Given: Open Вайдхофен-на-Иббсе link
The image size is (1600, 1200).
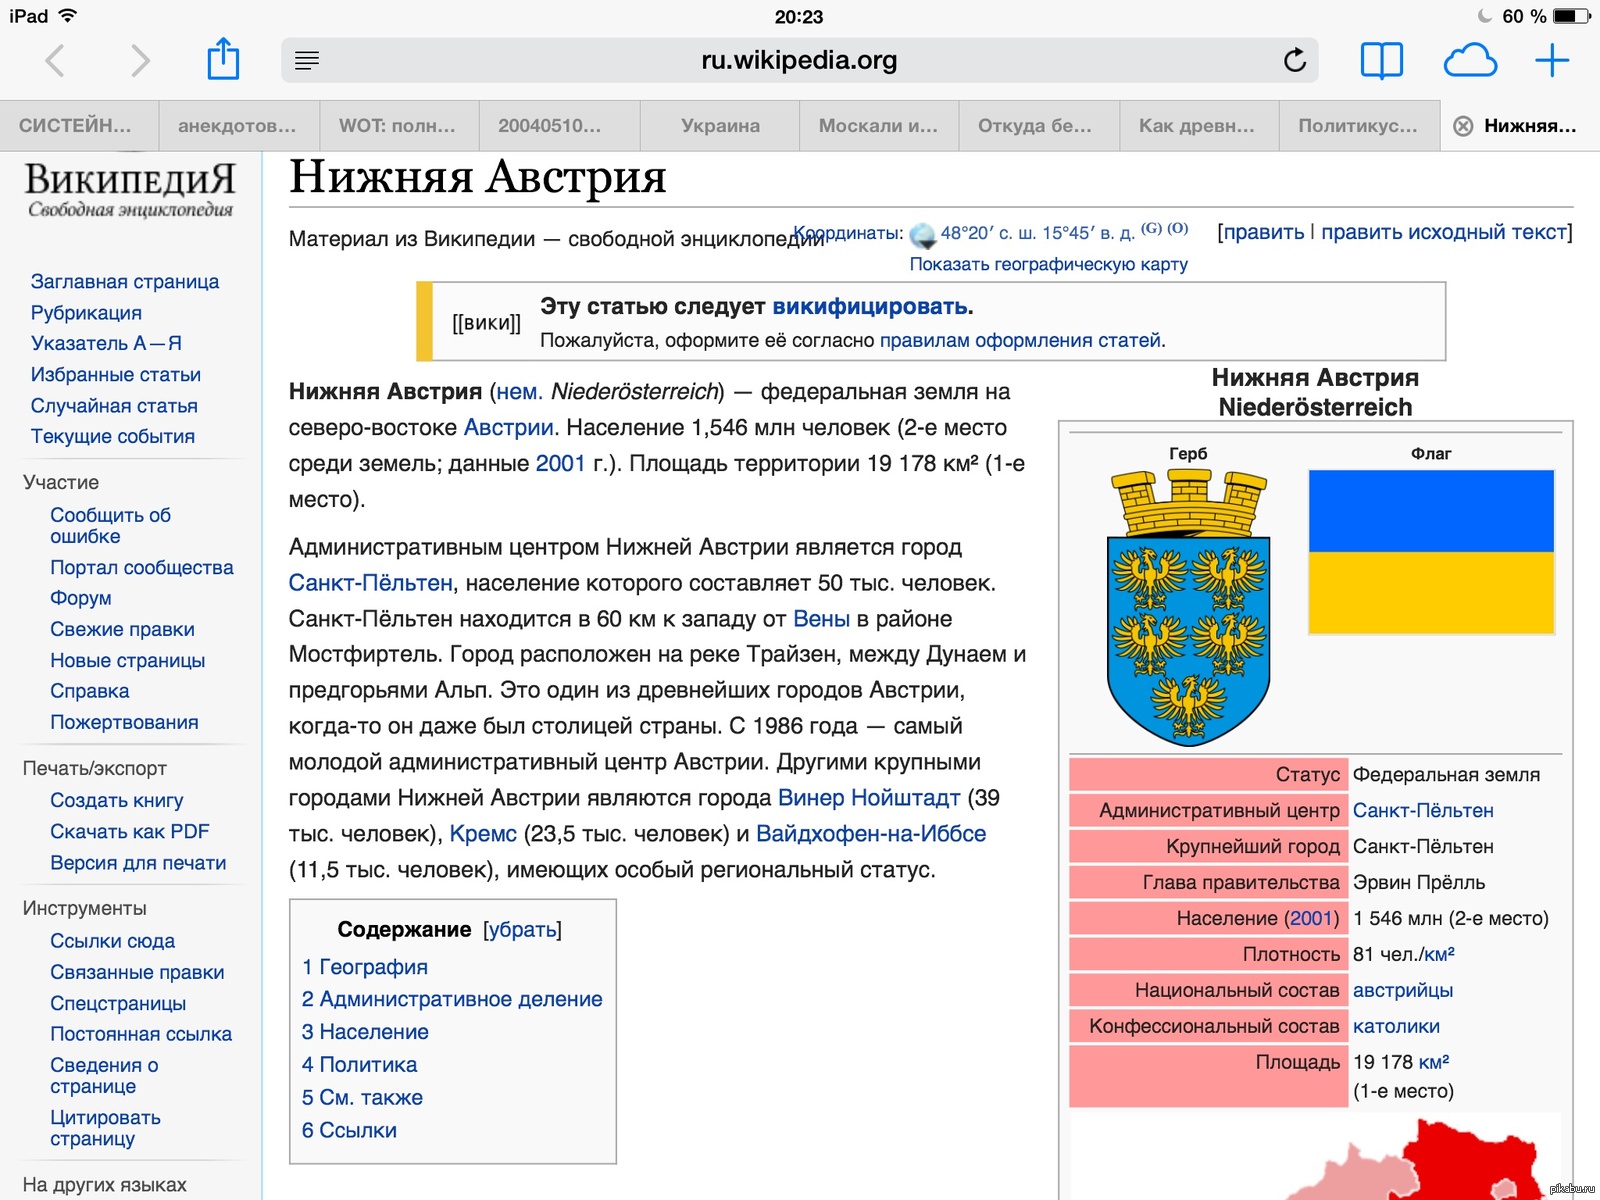Looking at the screenshot, I should (x=871, y=835).
